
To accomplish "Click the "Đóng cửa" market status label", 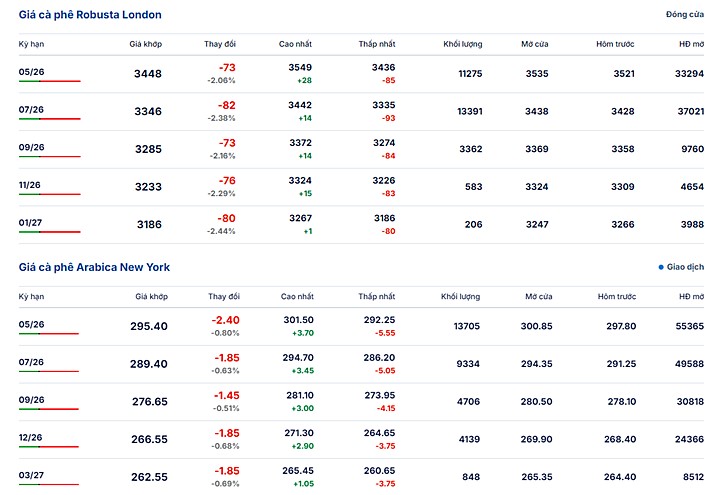I will point(684,15).
